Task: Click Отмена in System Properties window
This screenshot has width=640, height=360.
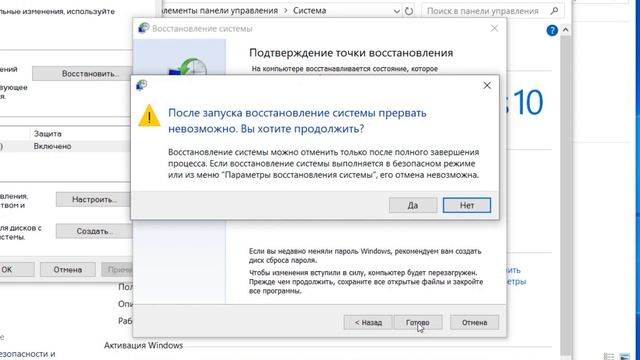Action: [68, 270]
